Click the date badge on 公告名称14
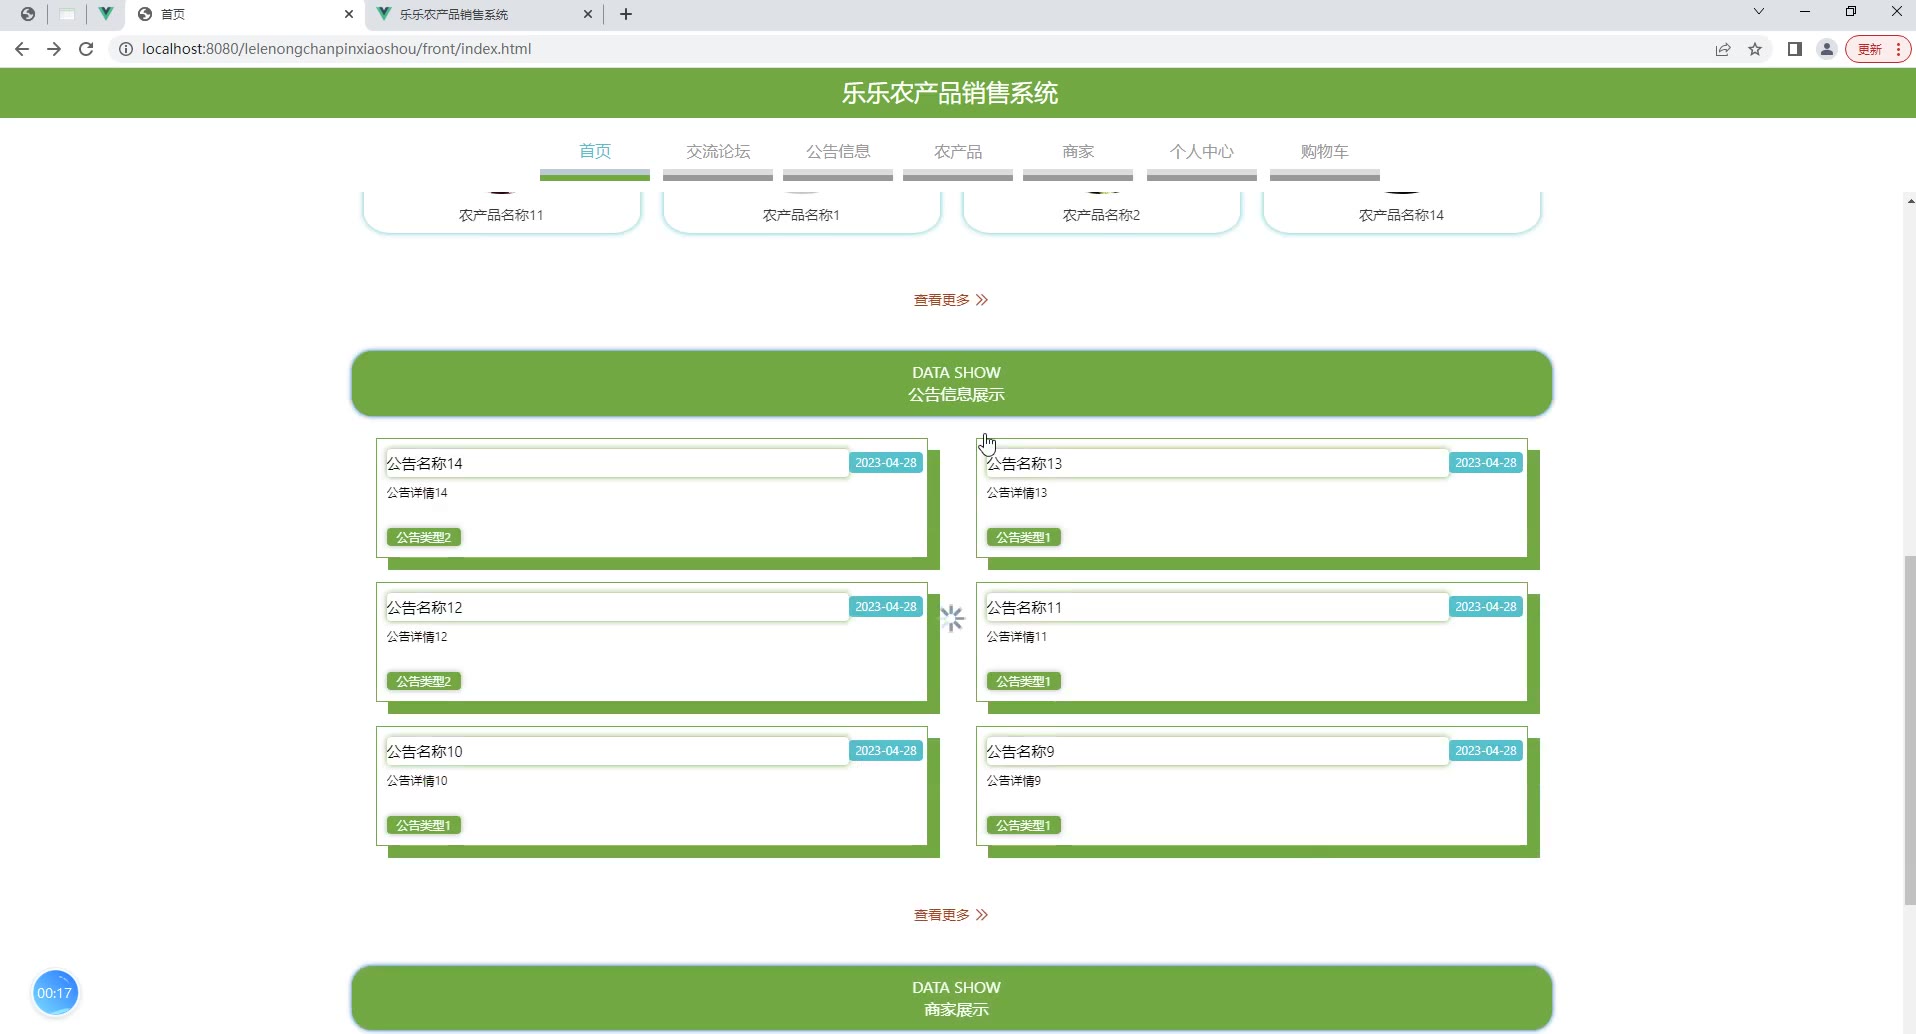The height and width of the screenshot is (1034, 1916). [886, 463]
